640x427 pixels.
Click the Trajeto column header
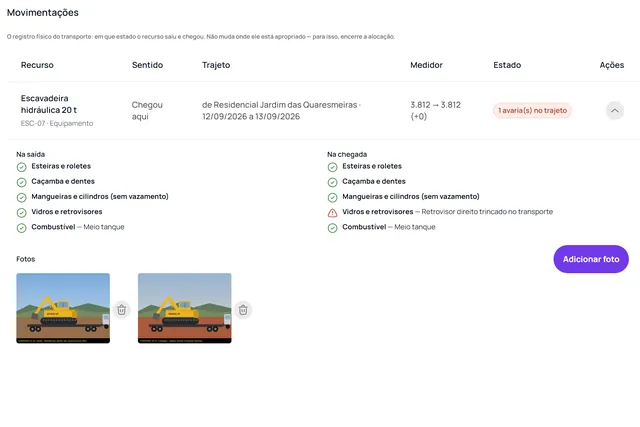[x=216, y=65]
